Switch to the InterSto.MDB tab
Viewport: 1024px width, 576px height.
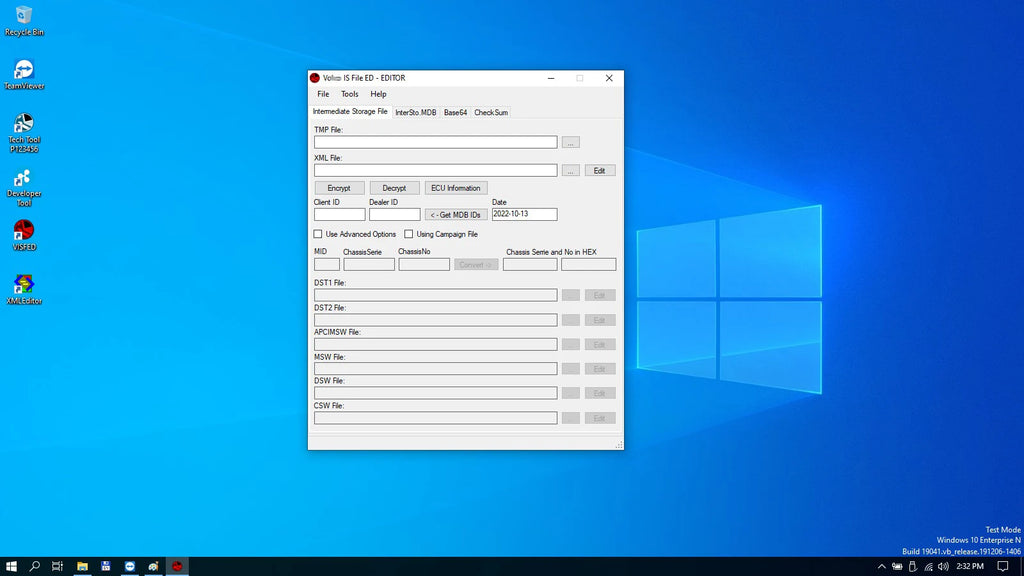415,112
